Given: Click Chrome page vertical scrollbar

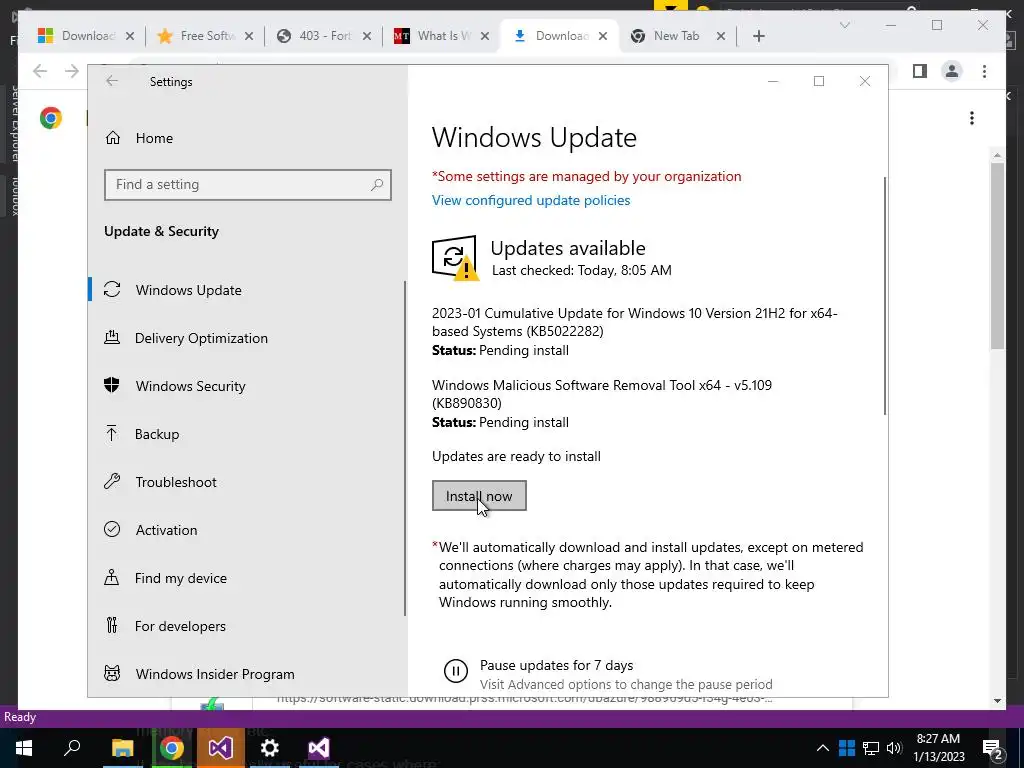Looking at the screenshot, I should (x=997, y=255).
